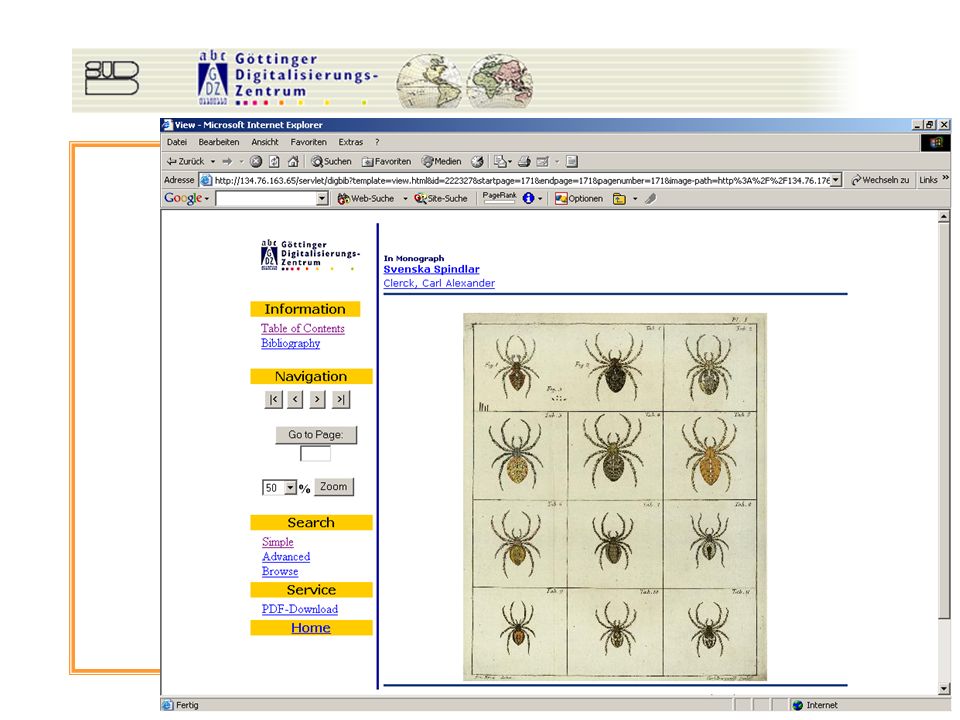This screenshot has height=720, width=960.
Task: Open the Ansicht menu
Action: point(264,142)
